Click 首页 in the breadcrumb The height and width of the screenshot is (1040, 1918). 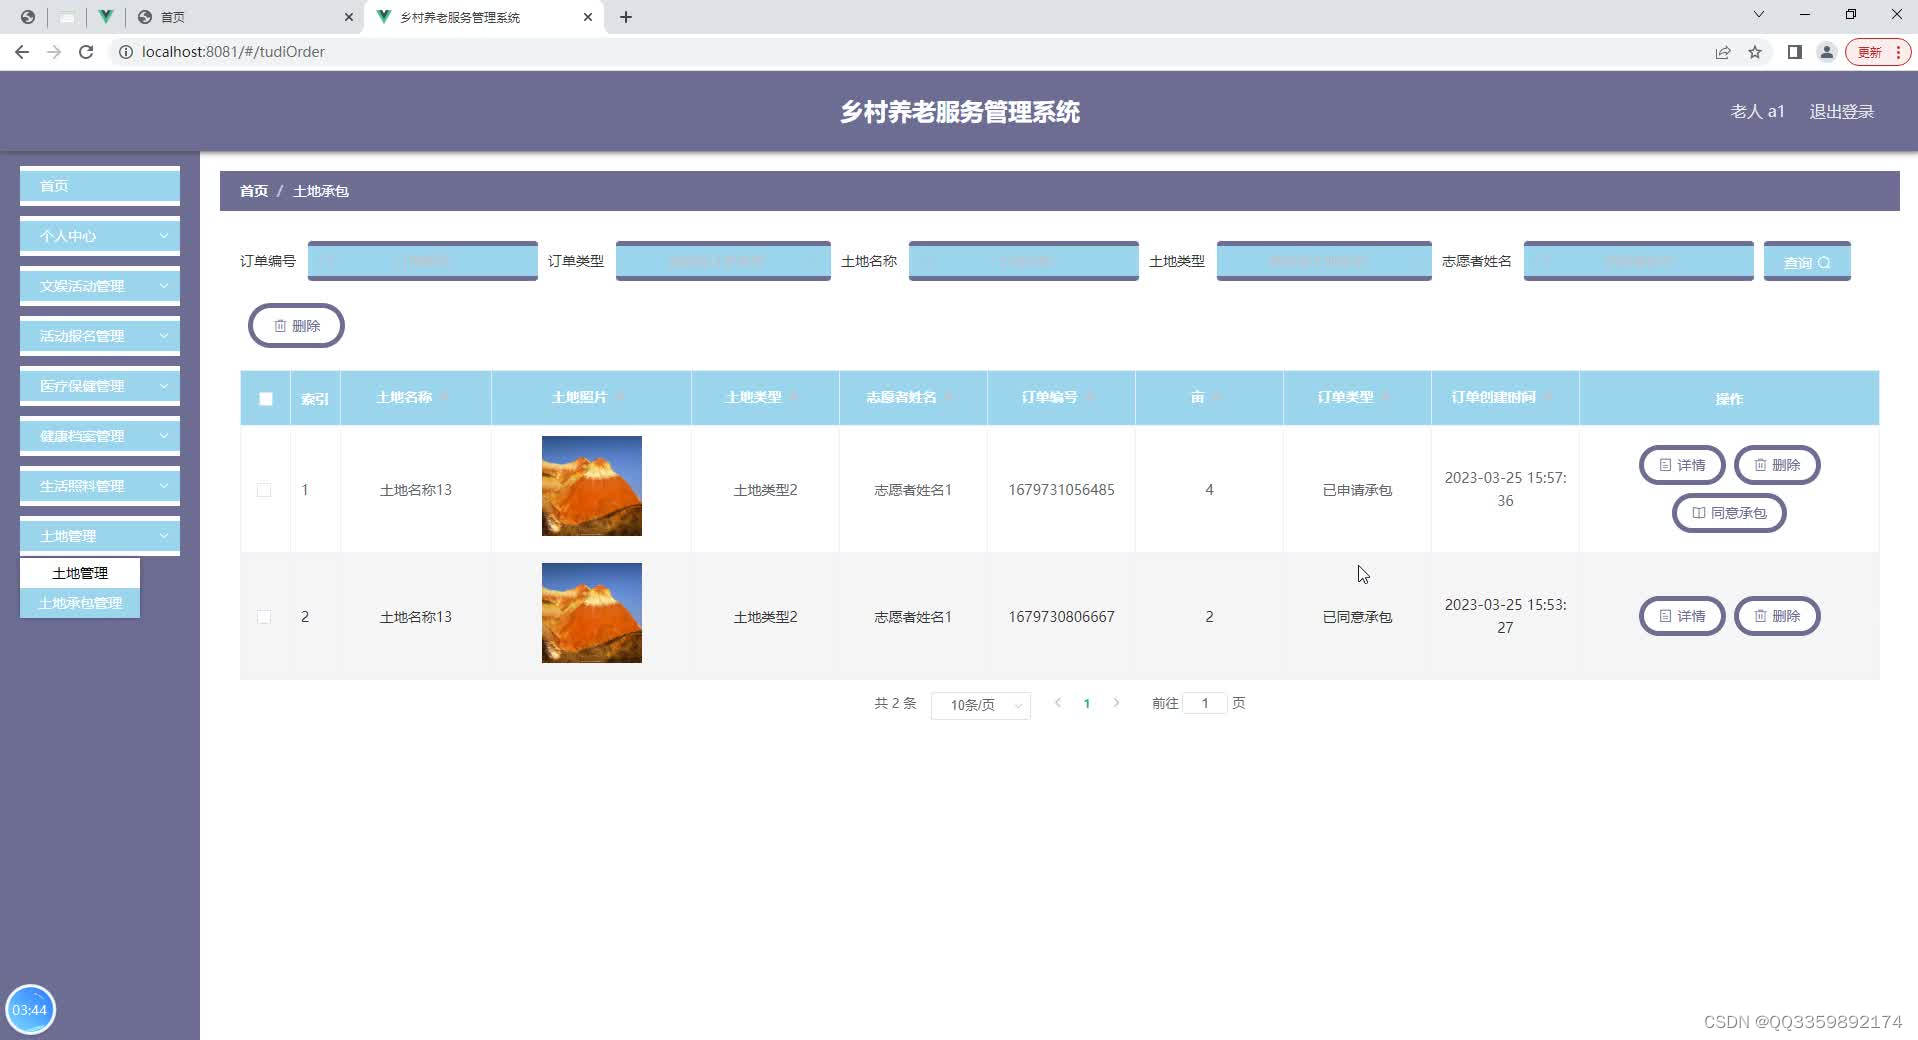click(253, 191)
